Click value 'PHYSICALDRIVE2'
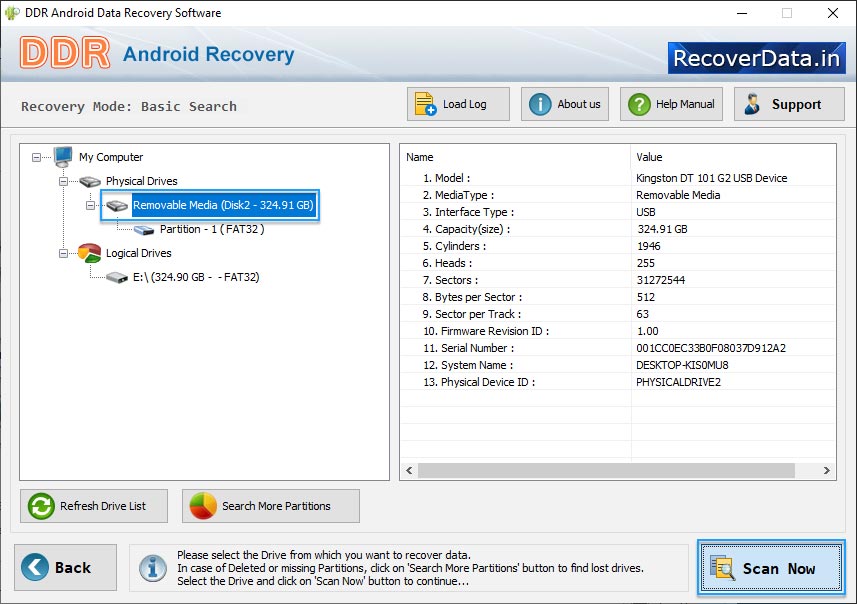 (x=678, y=382)
